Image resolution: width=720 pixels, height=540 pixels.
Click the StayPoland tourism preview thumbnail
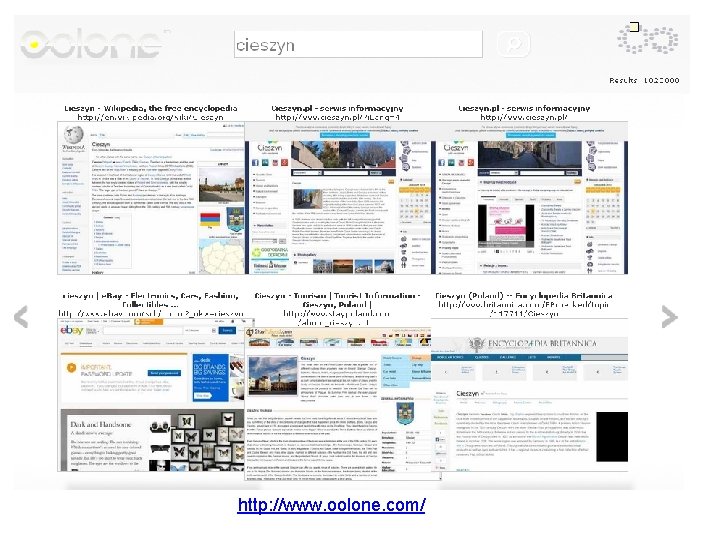(x=338, y=404)
